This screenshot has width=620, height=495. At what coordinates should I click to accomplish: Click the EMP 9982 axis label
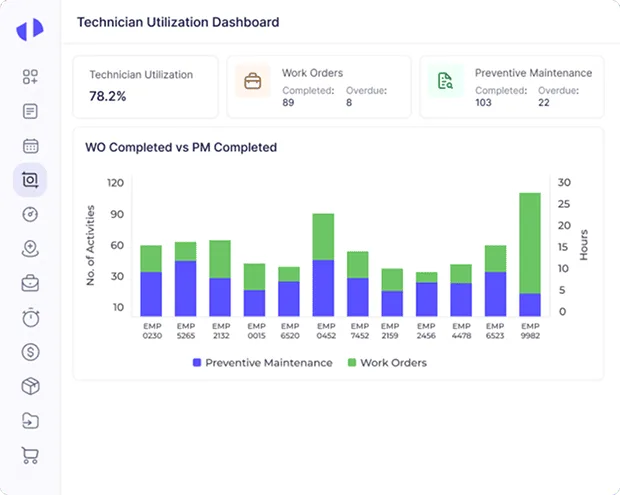pos(530,331)
